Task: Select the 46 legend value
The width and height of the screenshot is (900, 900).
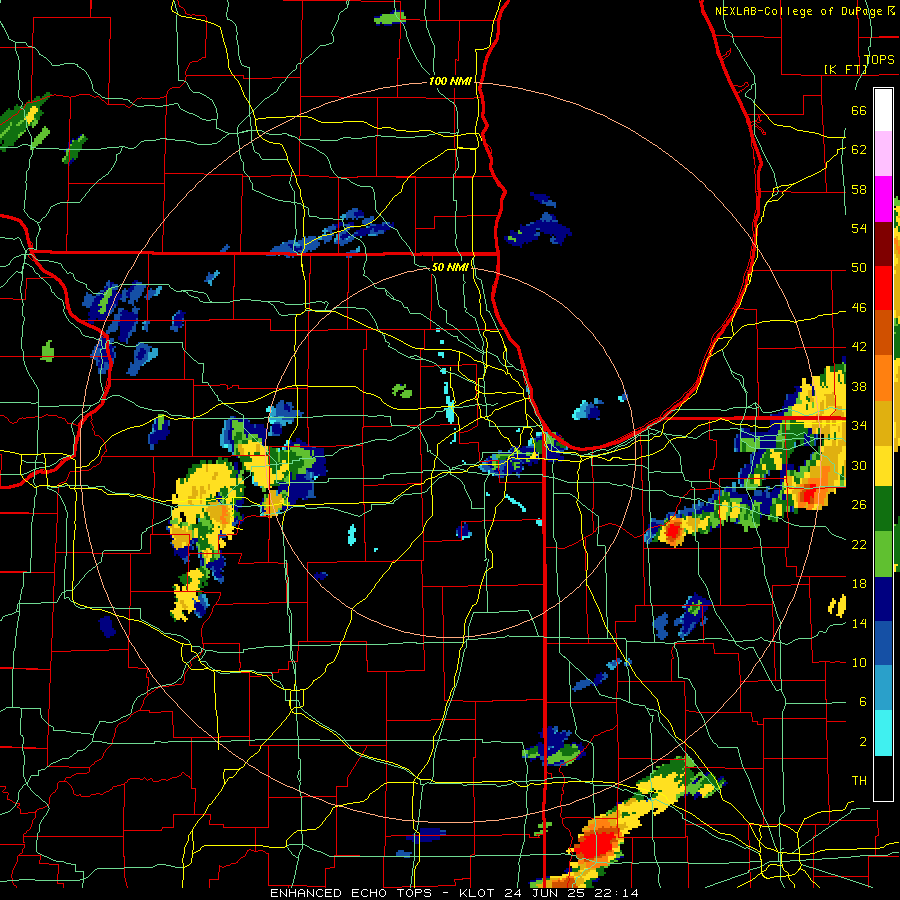Action: (859, 308)
